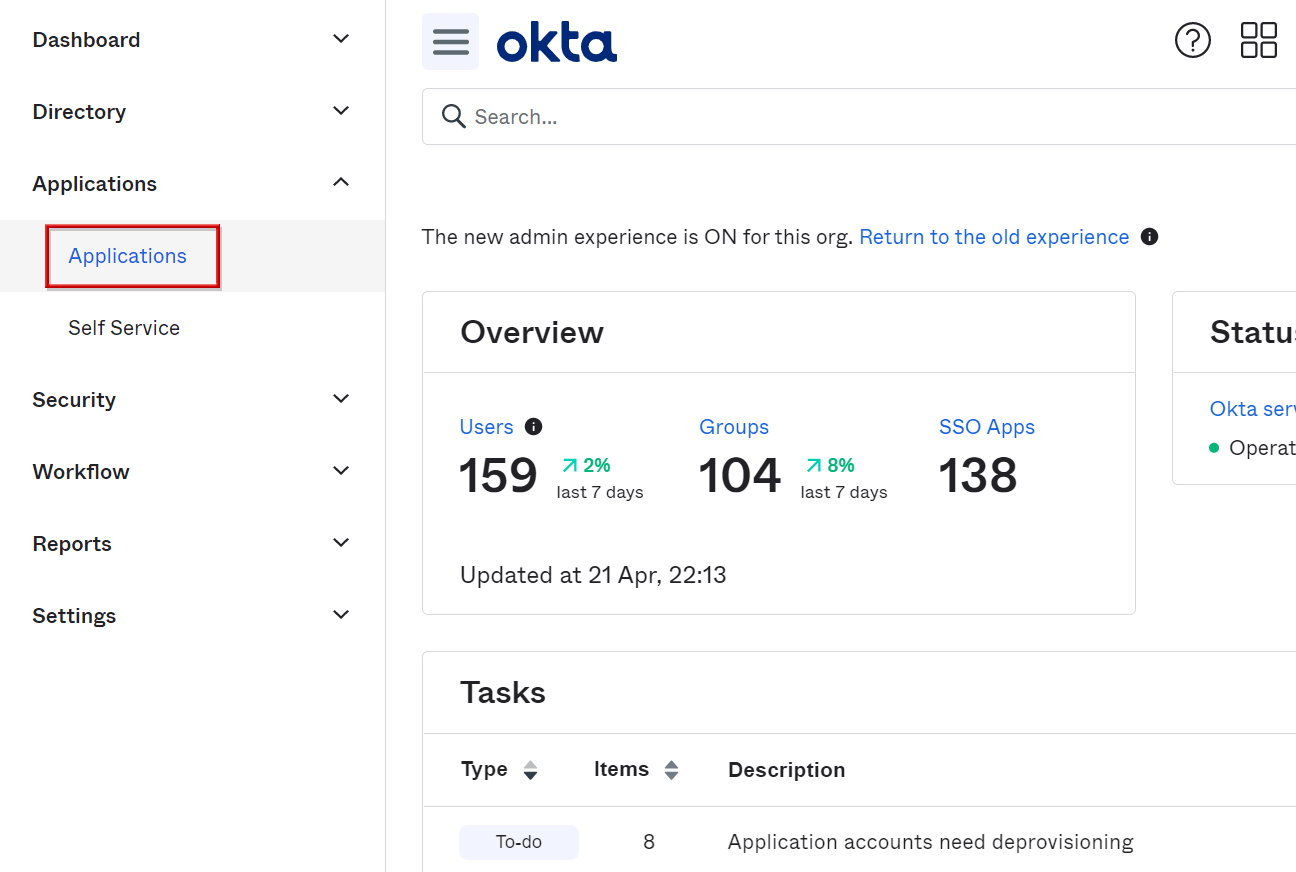Open Self Service submenu item
The width and height of the screenshot is (1296, 872).
[x=124, y=328]
